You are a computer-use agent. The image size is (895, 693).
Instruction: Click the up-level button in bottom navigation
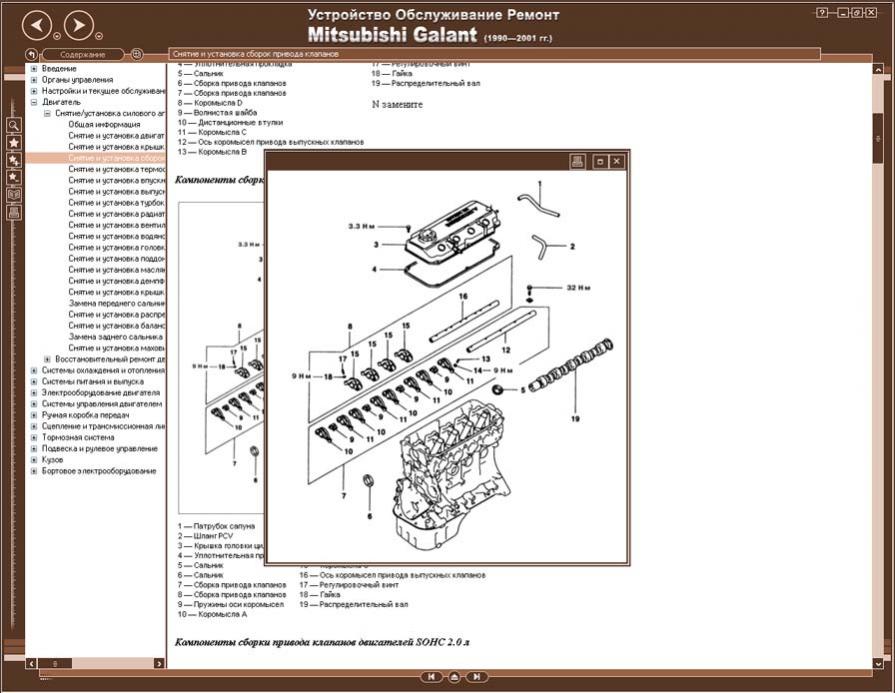tap(454, 677)
